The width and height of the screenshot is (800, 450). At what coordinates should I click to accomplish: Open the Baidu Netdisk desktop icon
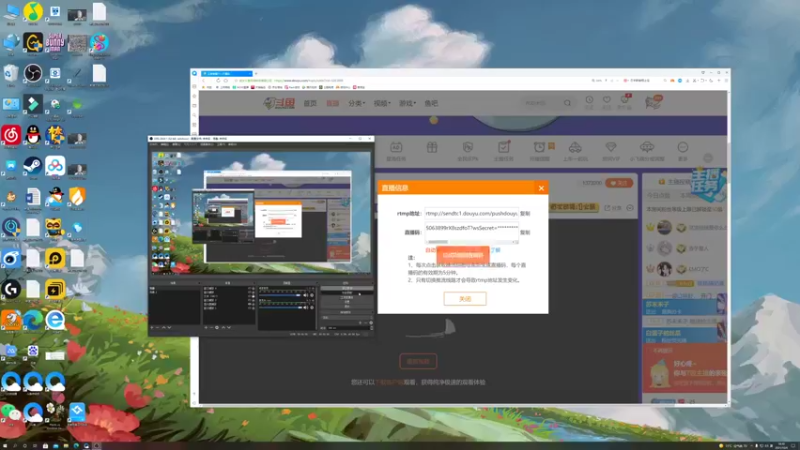point(55,166)
